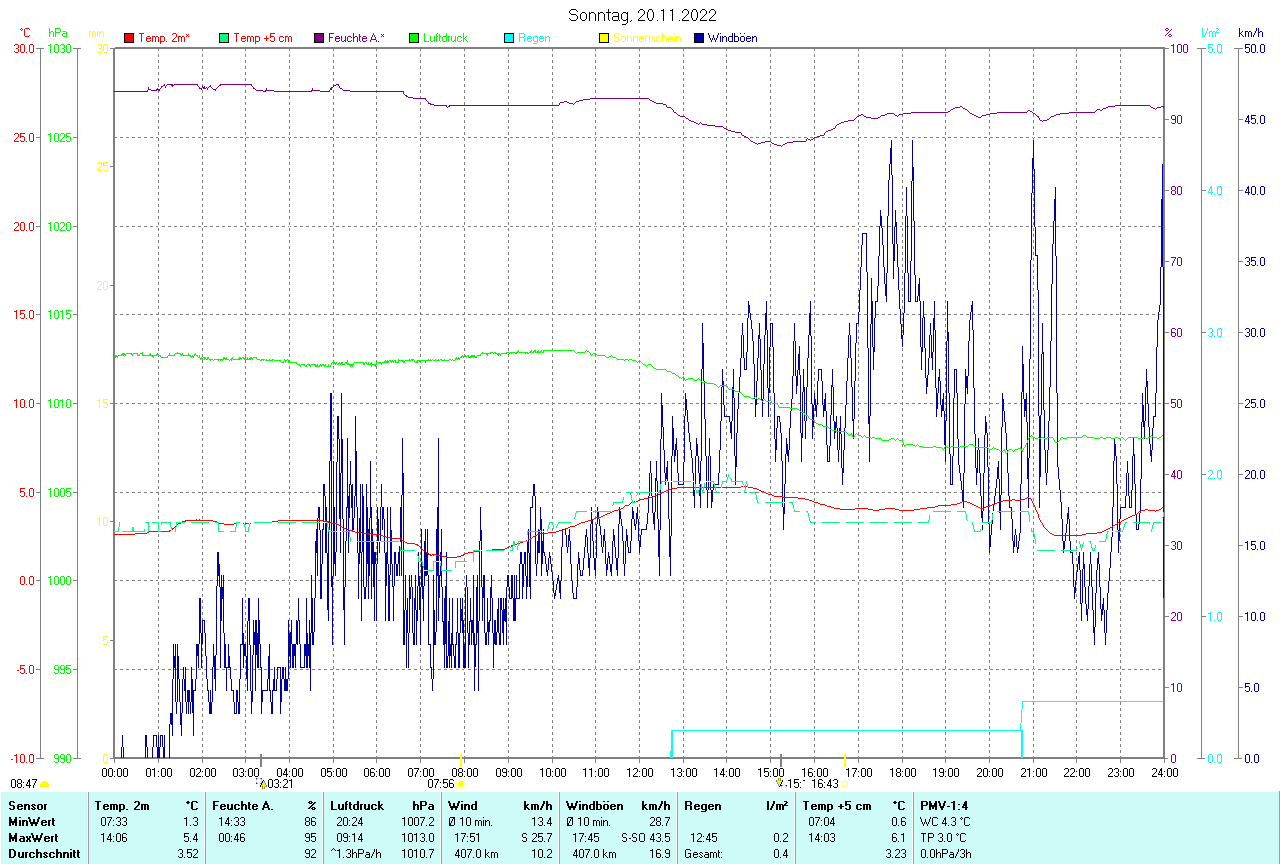The image size is (1280, 864).
Task: Click the yellow sunrise icon beside 07:56
Action: coord(460,784)
